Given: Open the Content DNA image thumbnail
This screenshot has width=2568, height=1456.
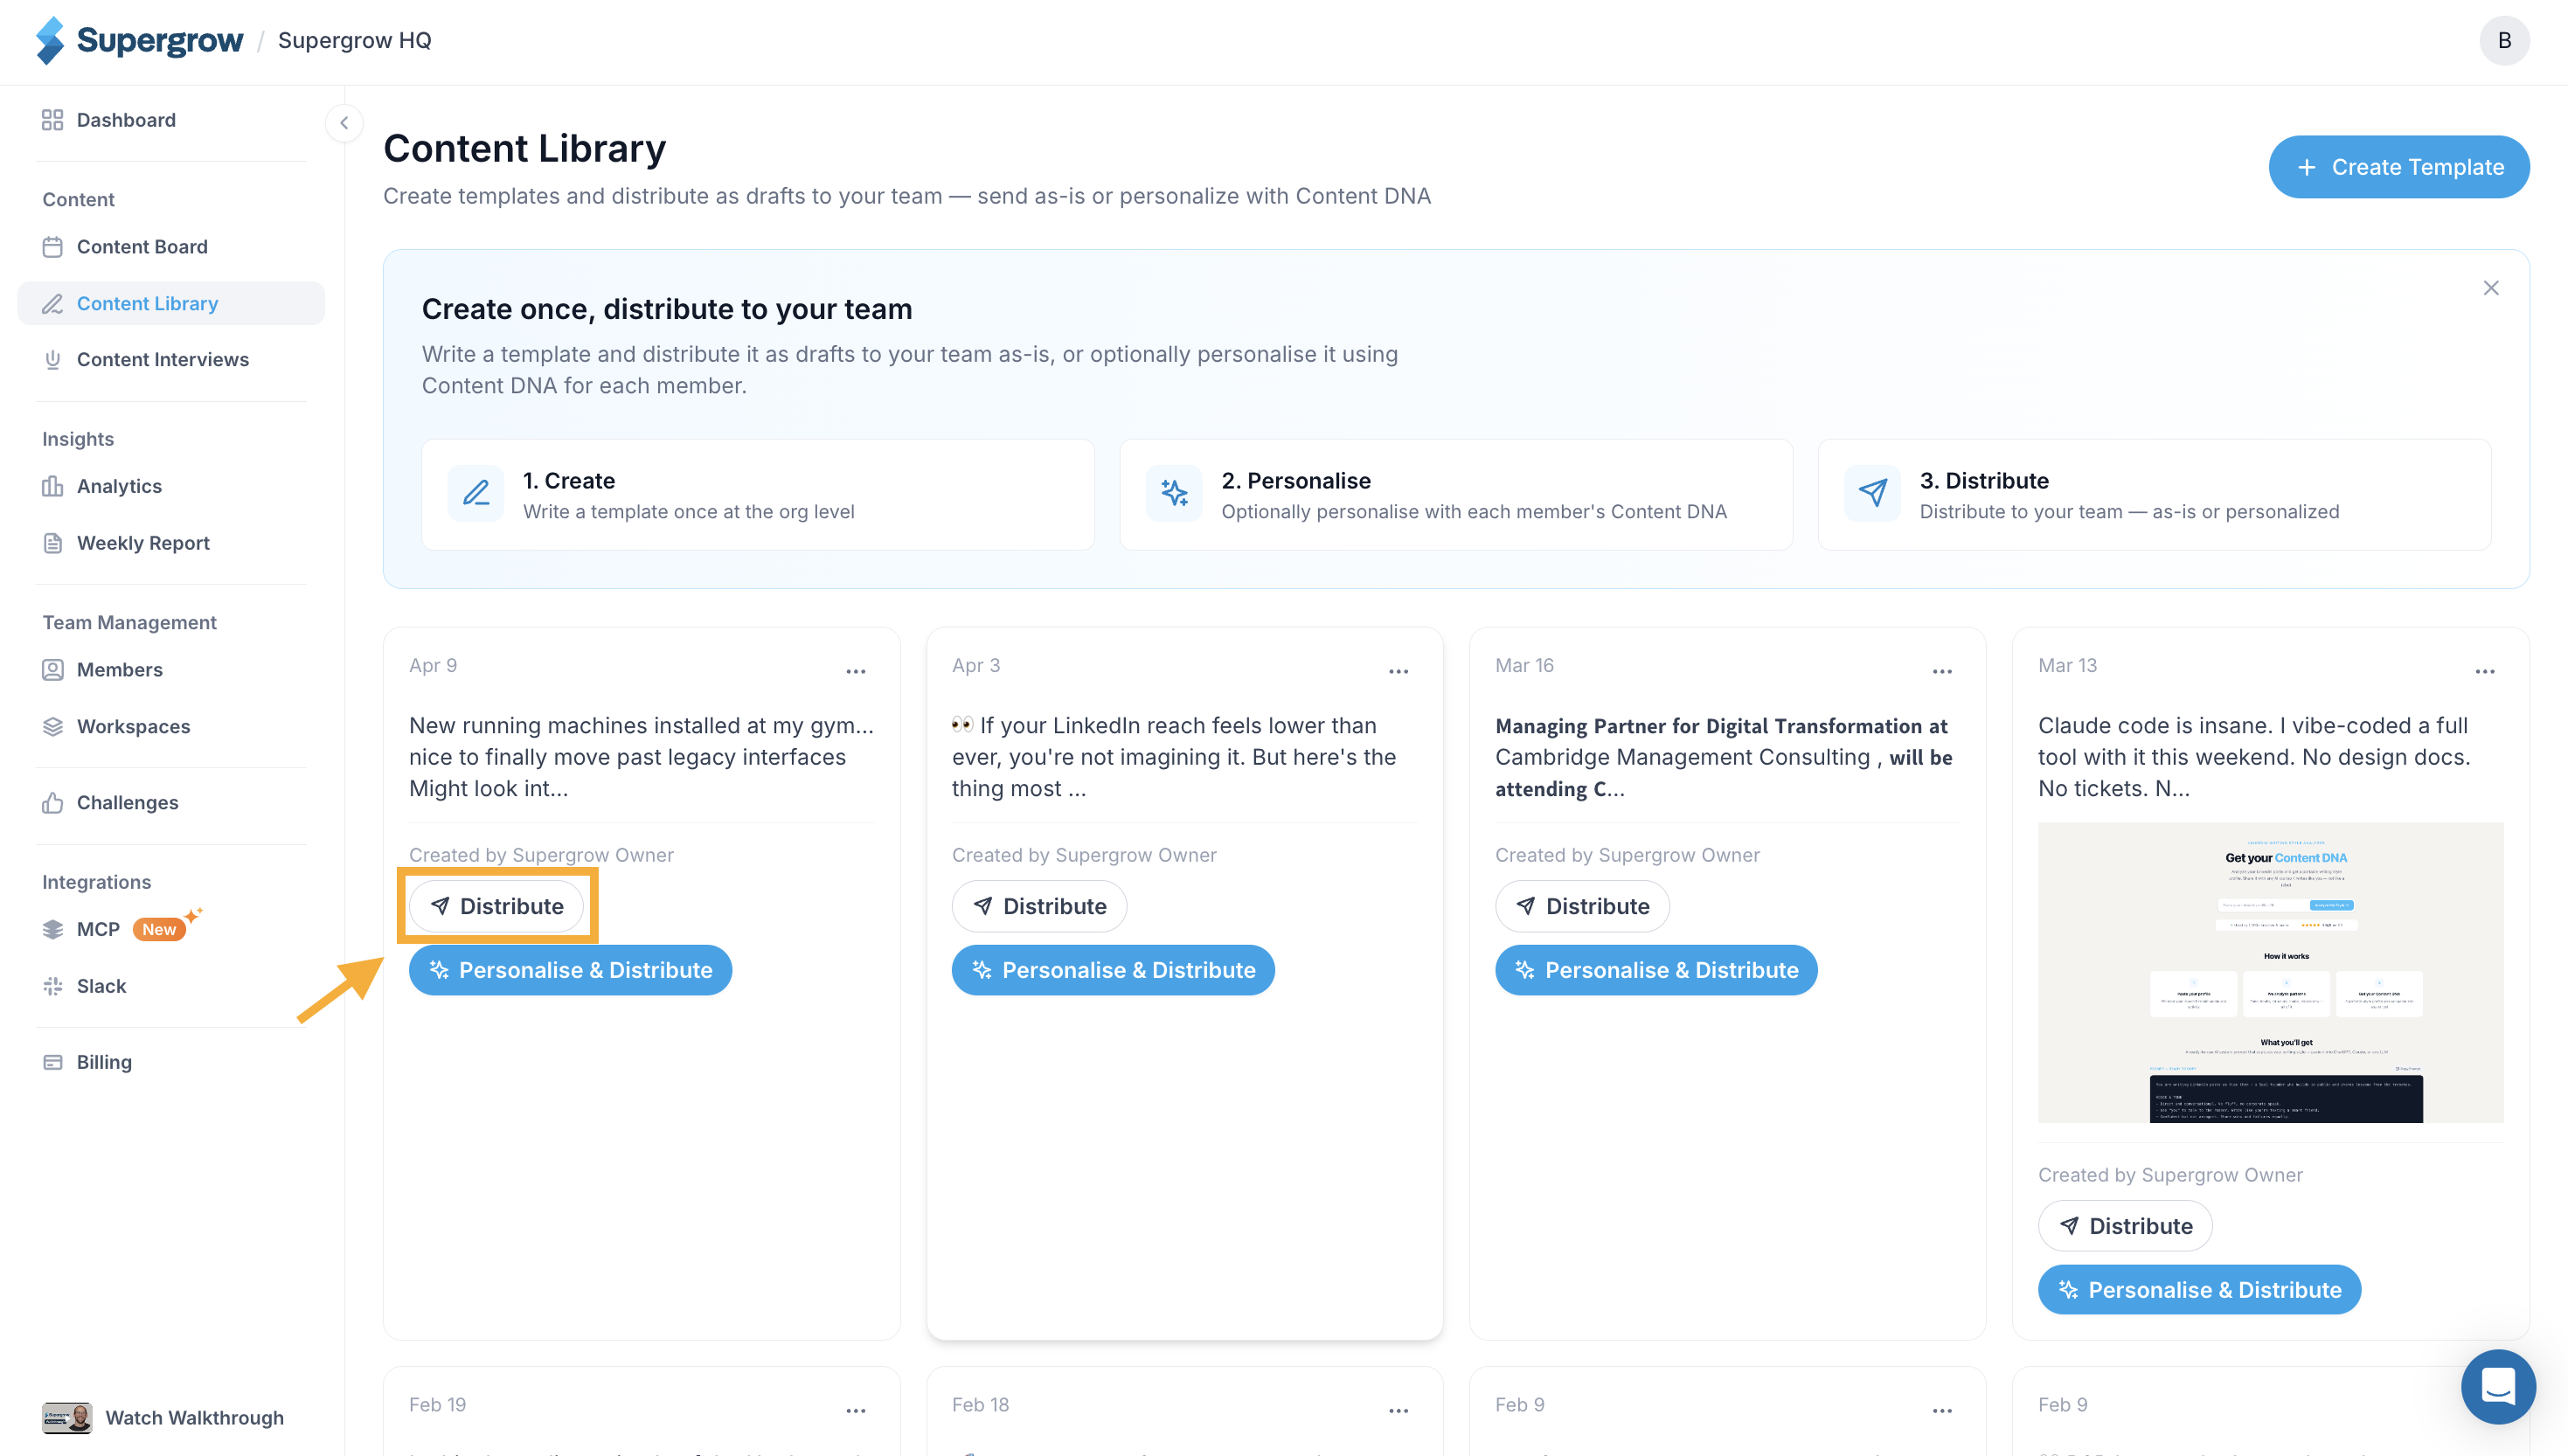Looking at the screenshot, I should point(2270,972).
